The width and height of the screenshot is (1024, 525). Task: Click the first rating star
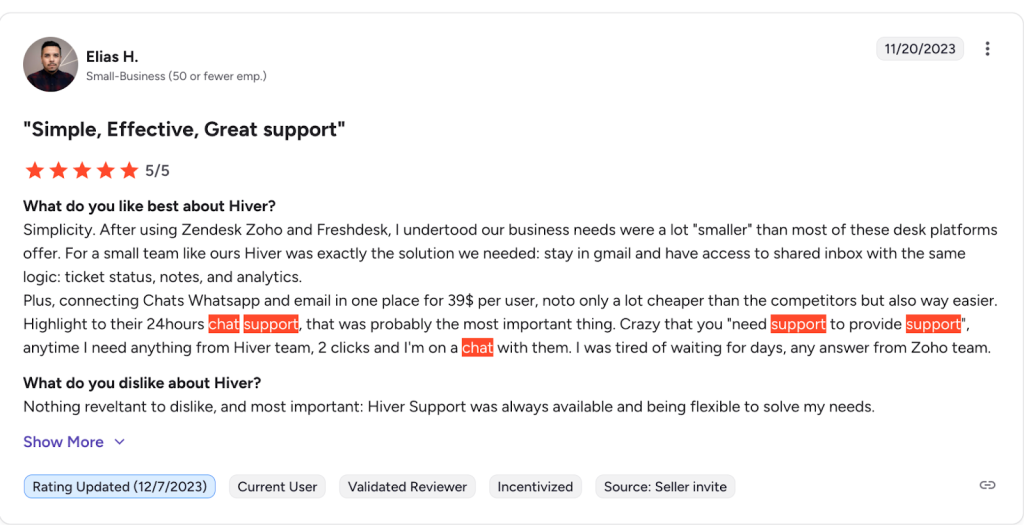(x=35, y=170)
